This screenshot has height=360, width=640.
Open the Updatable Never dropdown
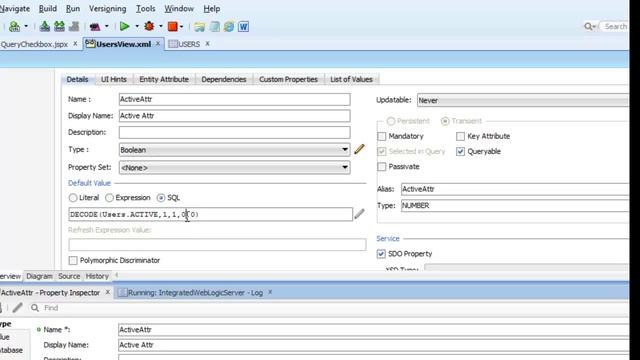522,100
